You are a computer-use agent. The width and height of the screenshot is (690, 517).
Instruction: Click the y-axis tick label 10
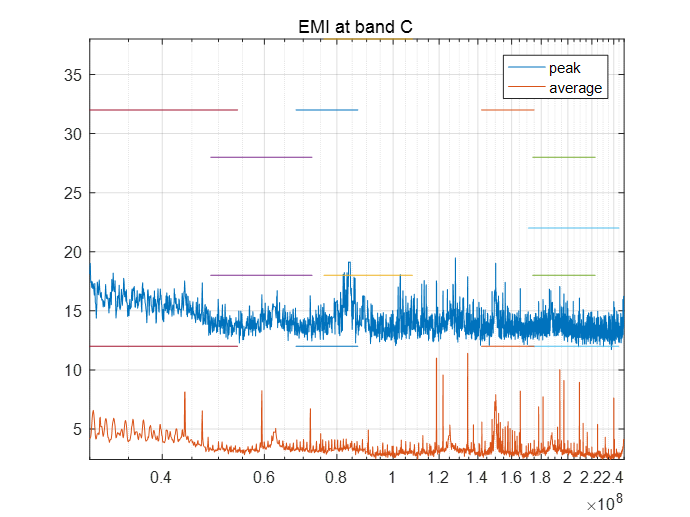[73, 370]
